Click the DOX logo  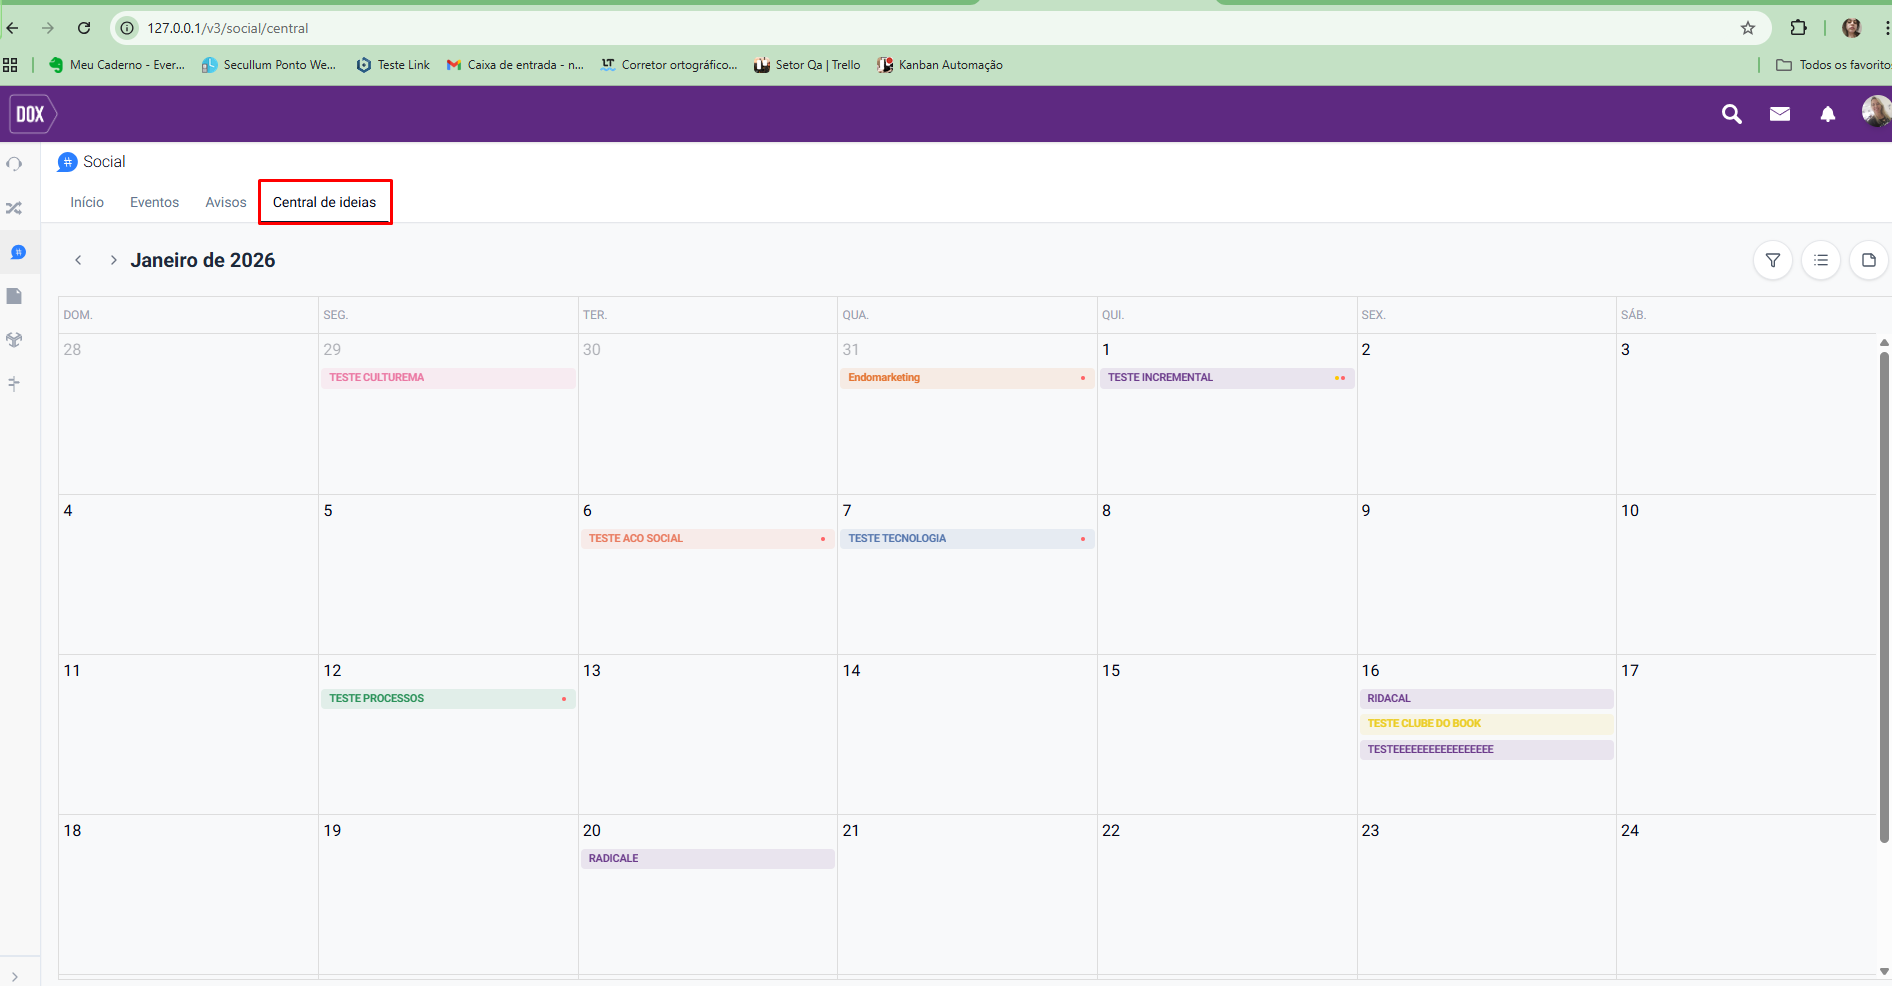tap(31, 114)
